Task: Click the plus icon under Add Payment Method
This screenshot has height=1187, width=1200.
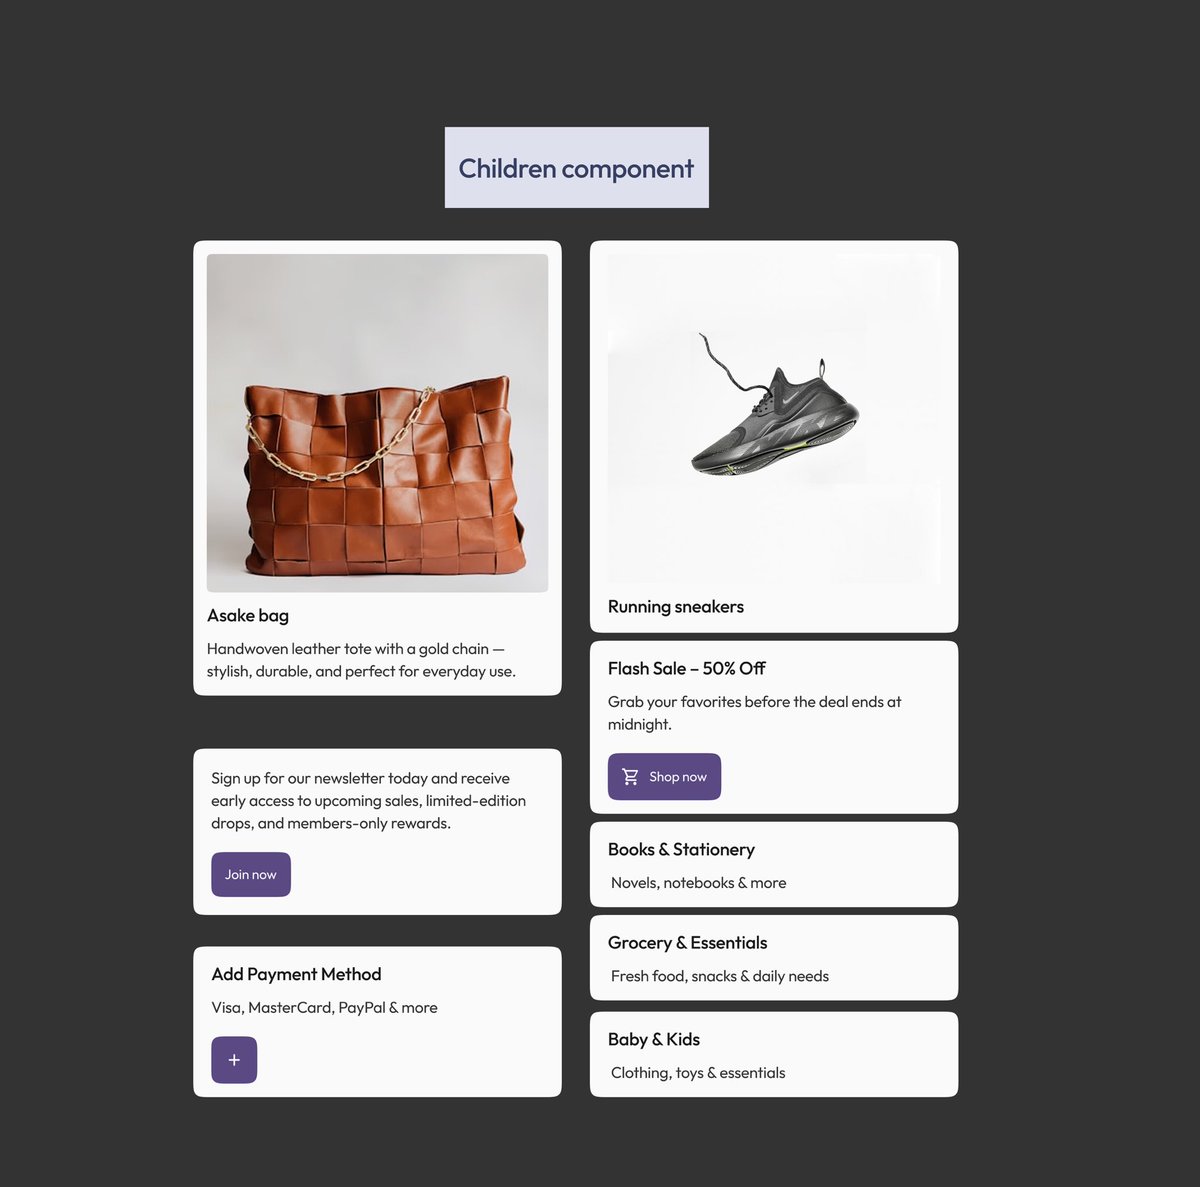Action: [x=234, y=1060]
